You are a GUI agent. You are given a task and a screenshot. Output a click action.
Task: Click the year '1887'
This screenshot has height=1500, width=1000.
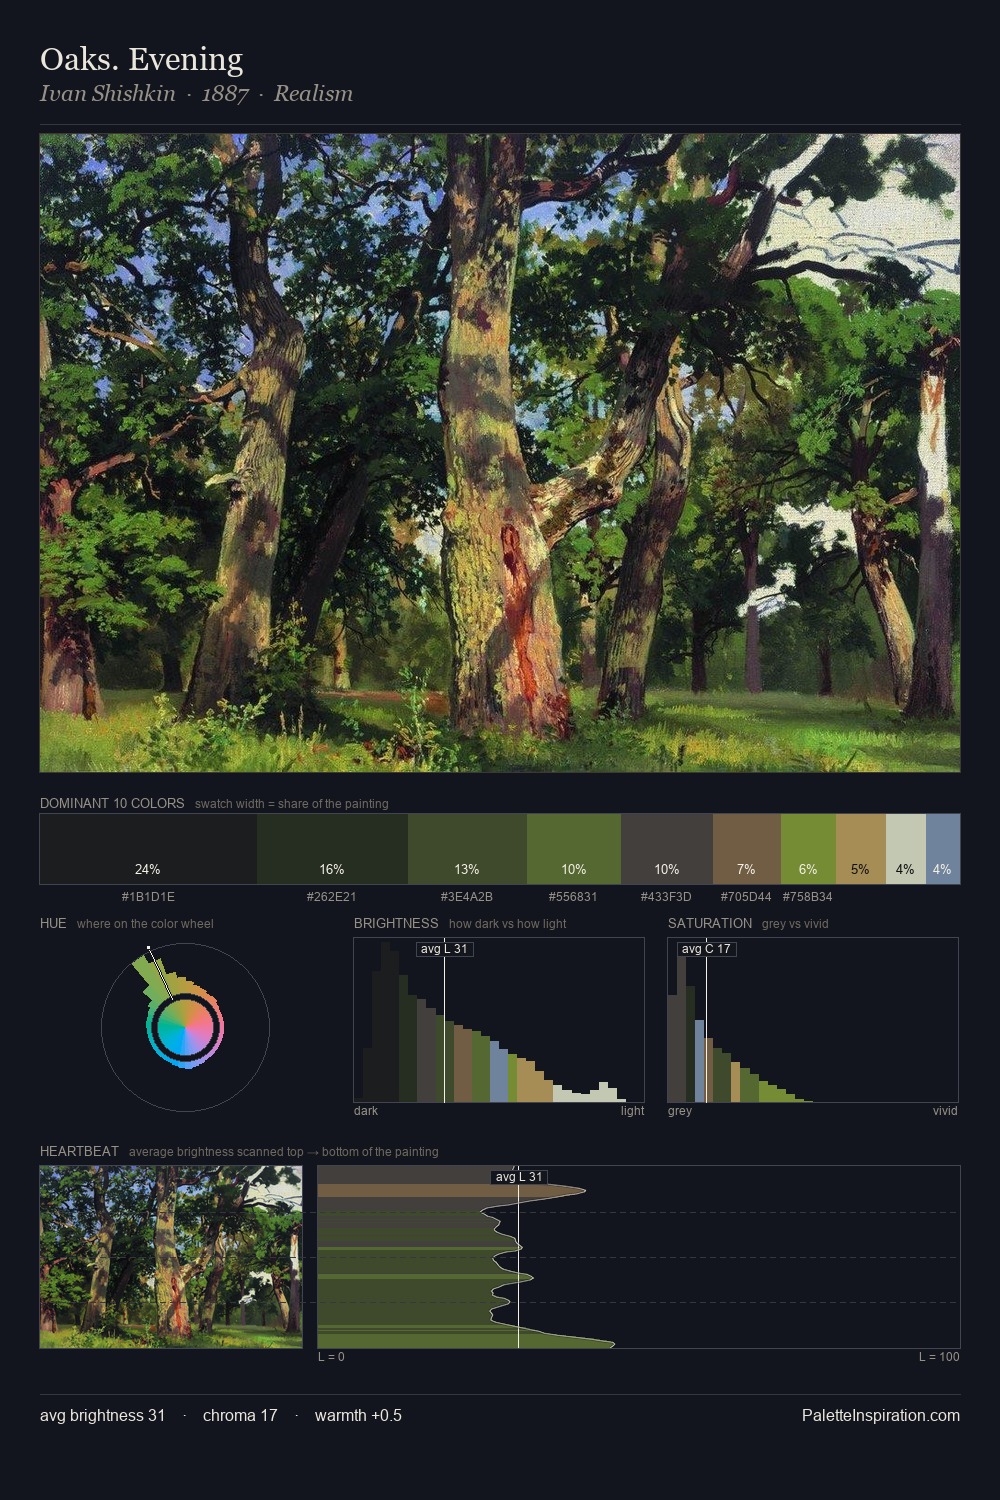[x=225, y=94]
